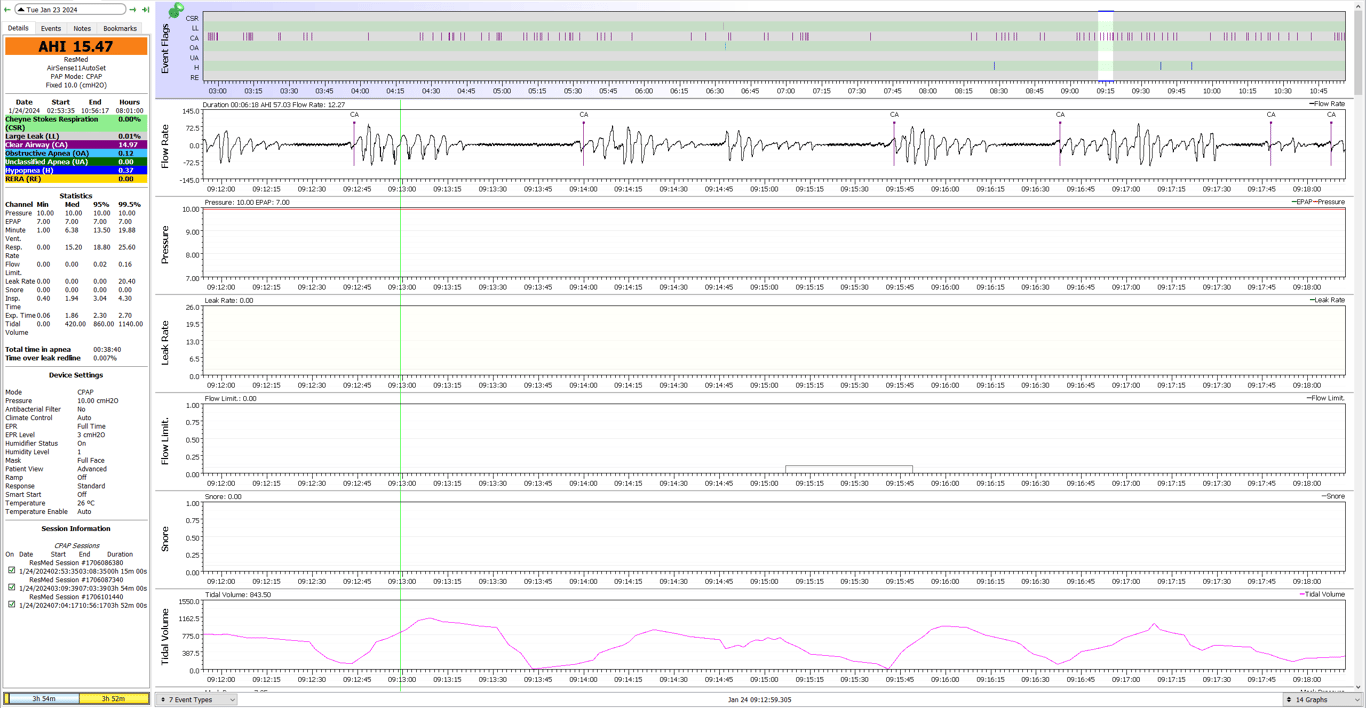Switch to the Details tab
1366x708 pixels.
point(18,28)
